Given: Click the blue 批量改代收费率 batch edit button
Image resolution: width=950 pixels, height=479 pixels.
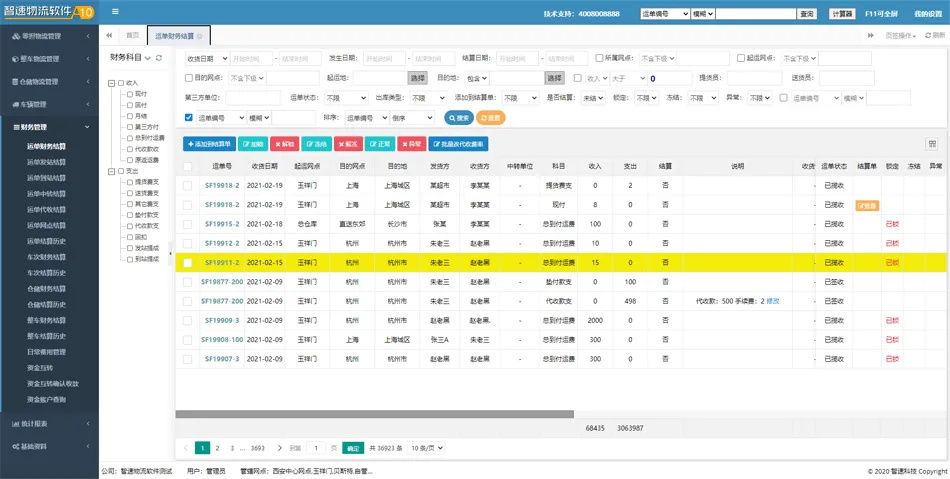Looking at the screenshot, I should tap(458, 144).
